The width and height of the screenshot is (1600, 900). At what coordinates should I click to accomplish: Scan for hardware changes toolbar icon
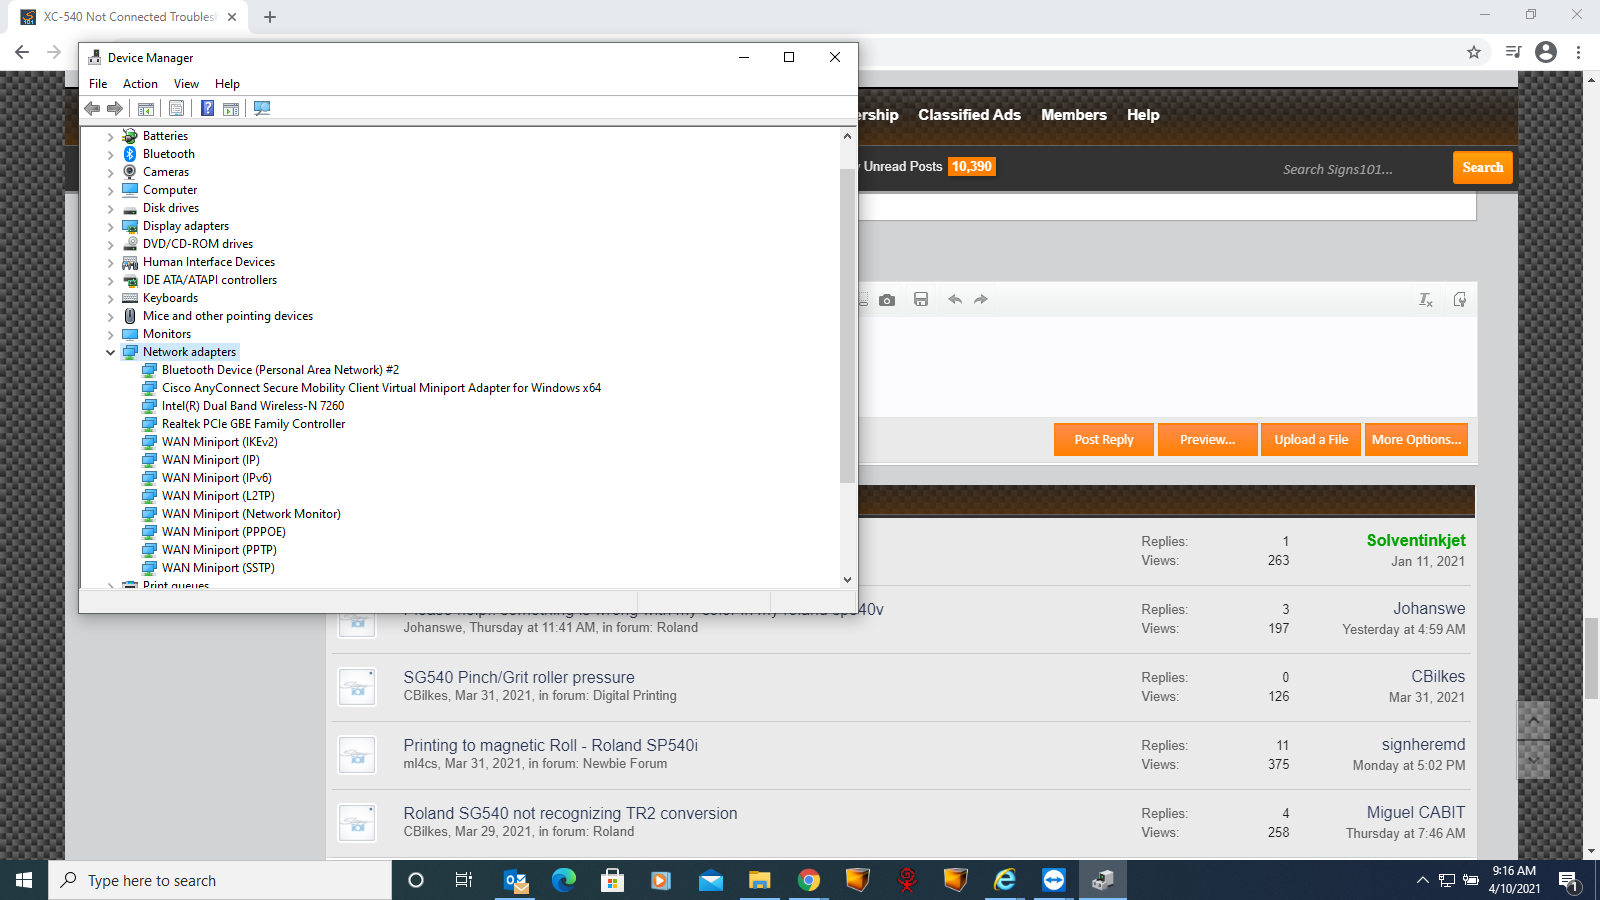point(262,108)
